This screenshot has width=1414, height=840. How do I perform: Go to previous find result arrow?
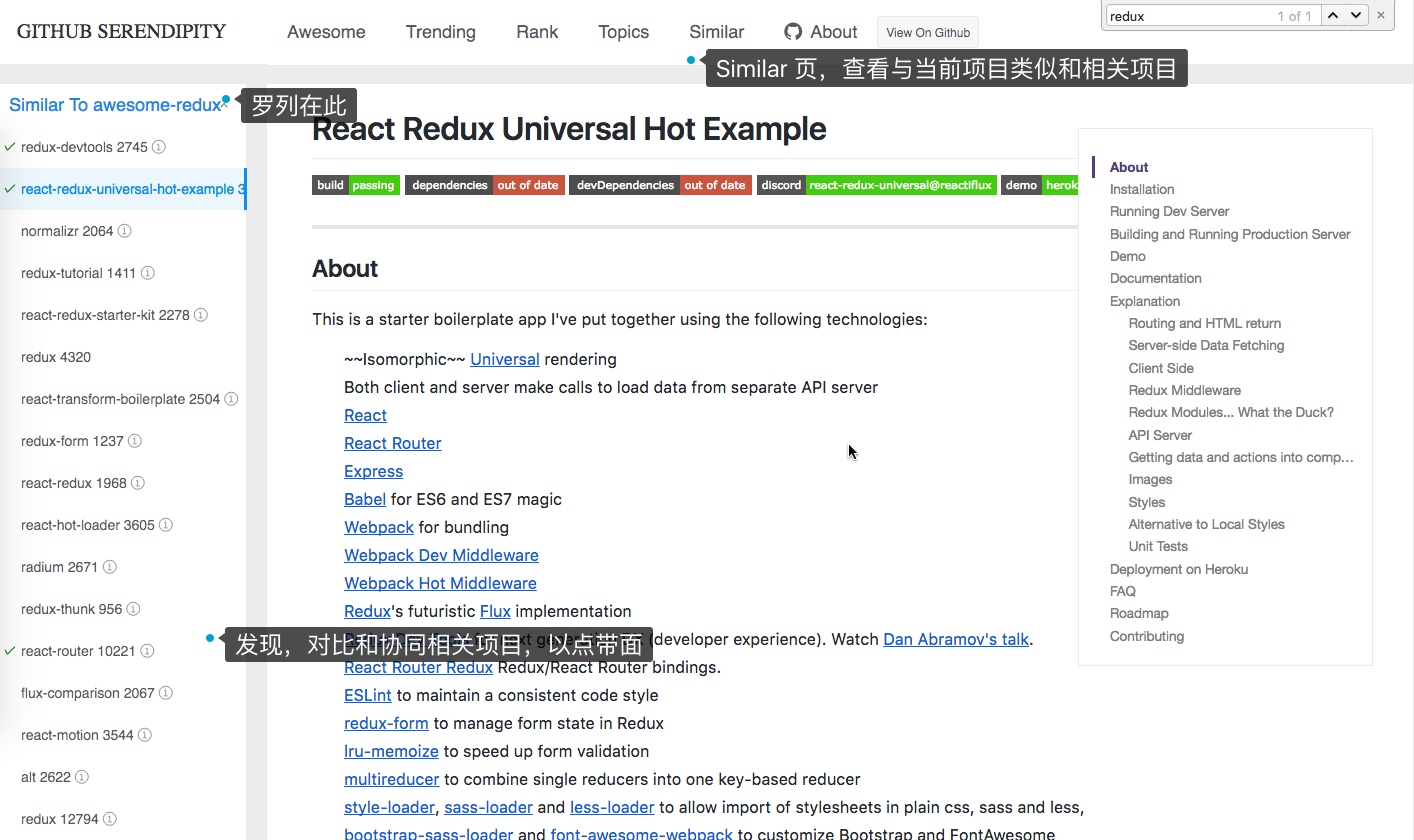(1333, 15)
